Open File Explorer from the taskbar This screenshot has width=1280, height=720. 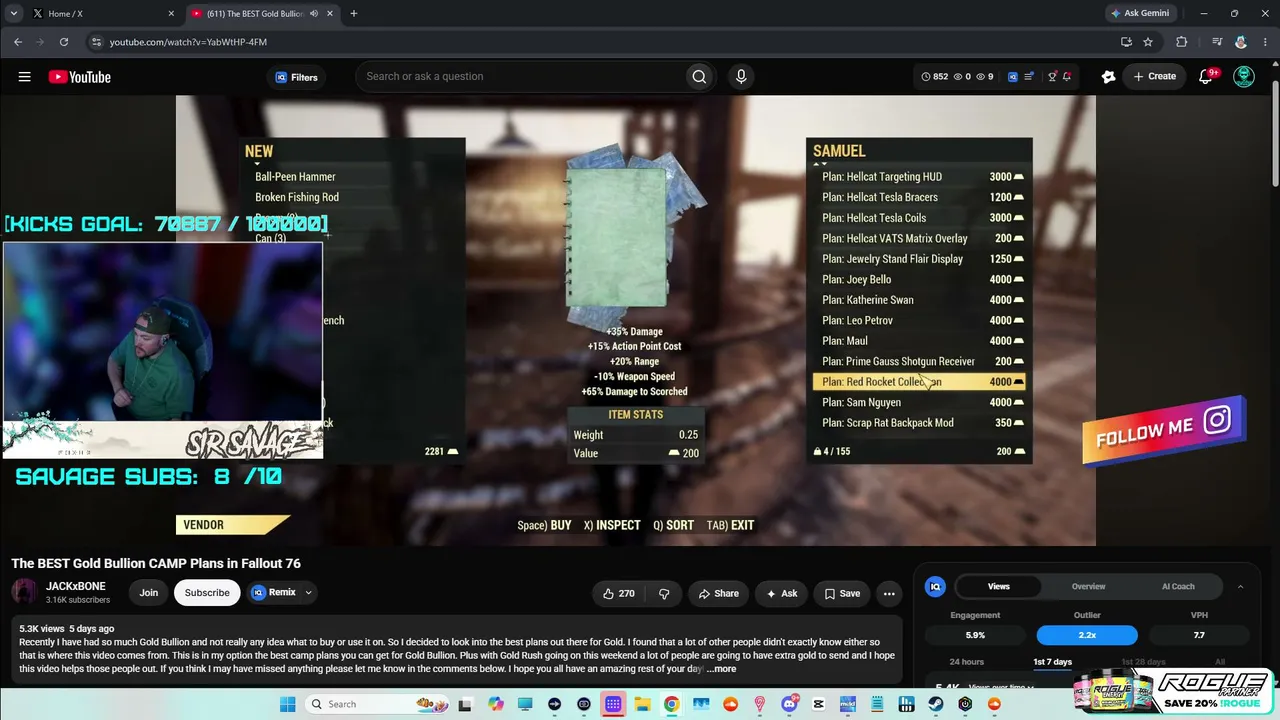pos(642,704)
